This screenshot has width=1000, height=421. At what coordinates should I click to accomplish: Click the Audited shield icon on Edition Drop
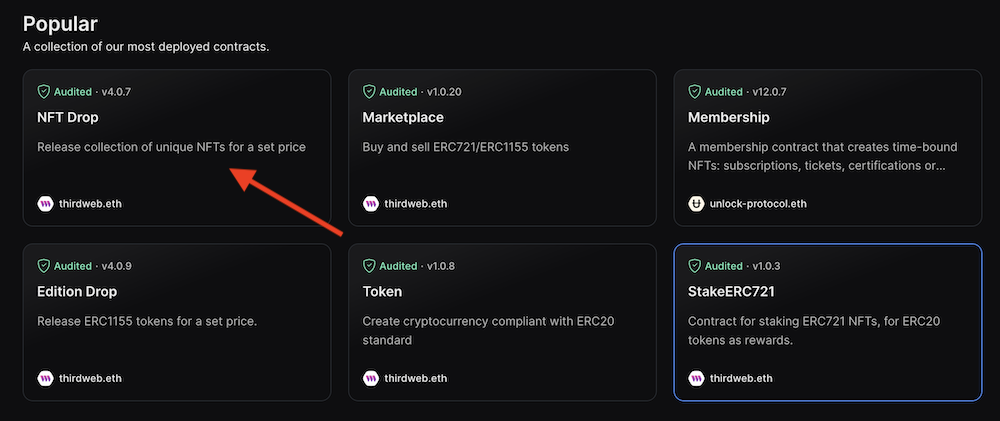[x=44, y=267]
